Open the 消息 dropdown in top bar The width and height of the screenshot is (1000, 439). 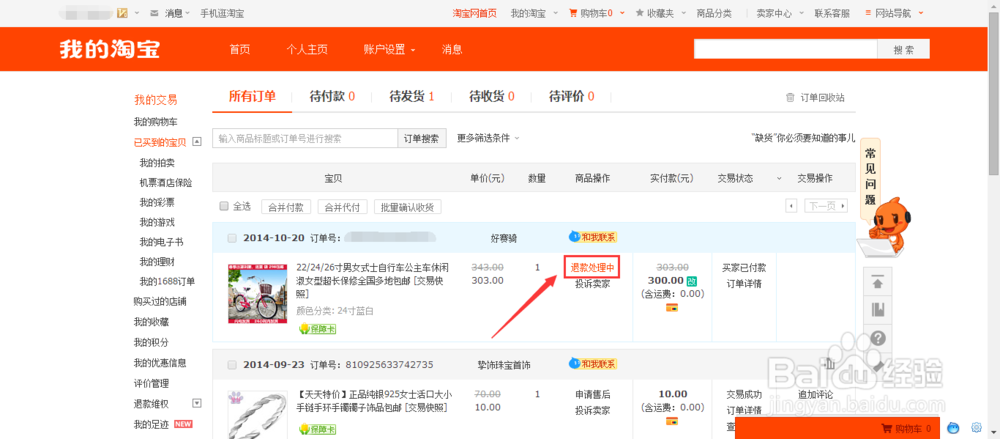tap(188, 13)
